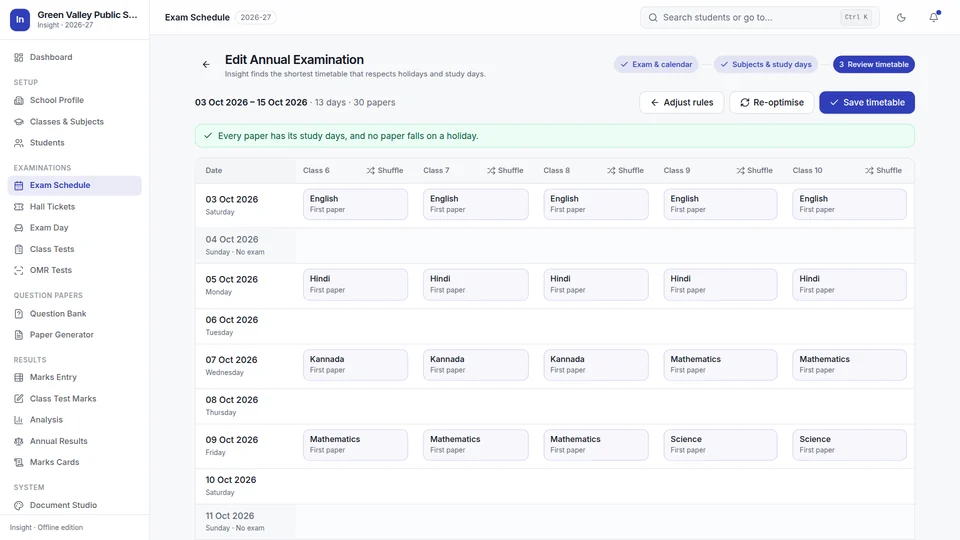Open Dashboard menu item
Viewport: 960px width, 540px height.
75,58
